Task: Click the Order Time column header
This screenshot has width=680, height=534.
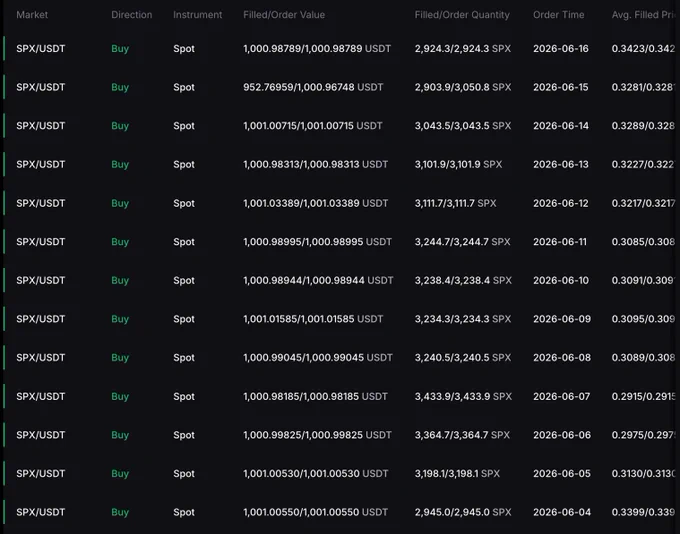Action: pos(559,15)
